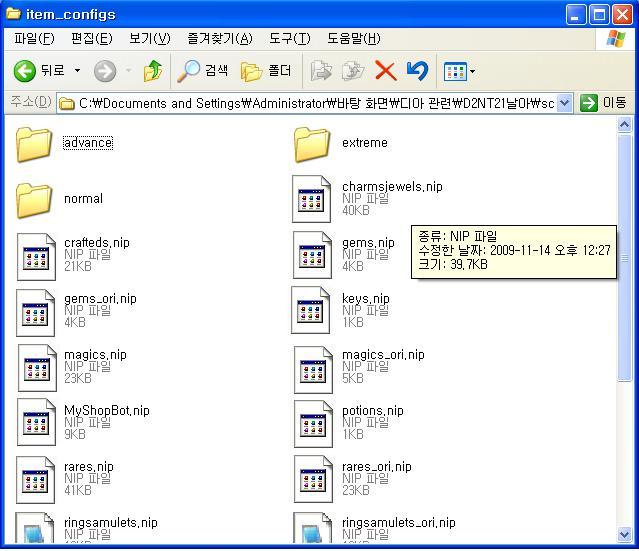Select the advance folder icon
Screen dimensions: 639x551
[34, 144]
